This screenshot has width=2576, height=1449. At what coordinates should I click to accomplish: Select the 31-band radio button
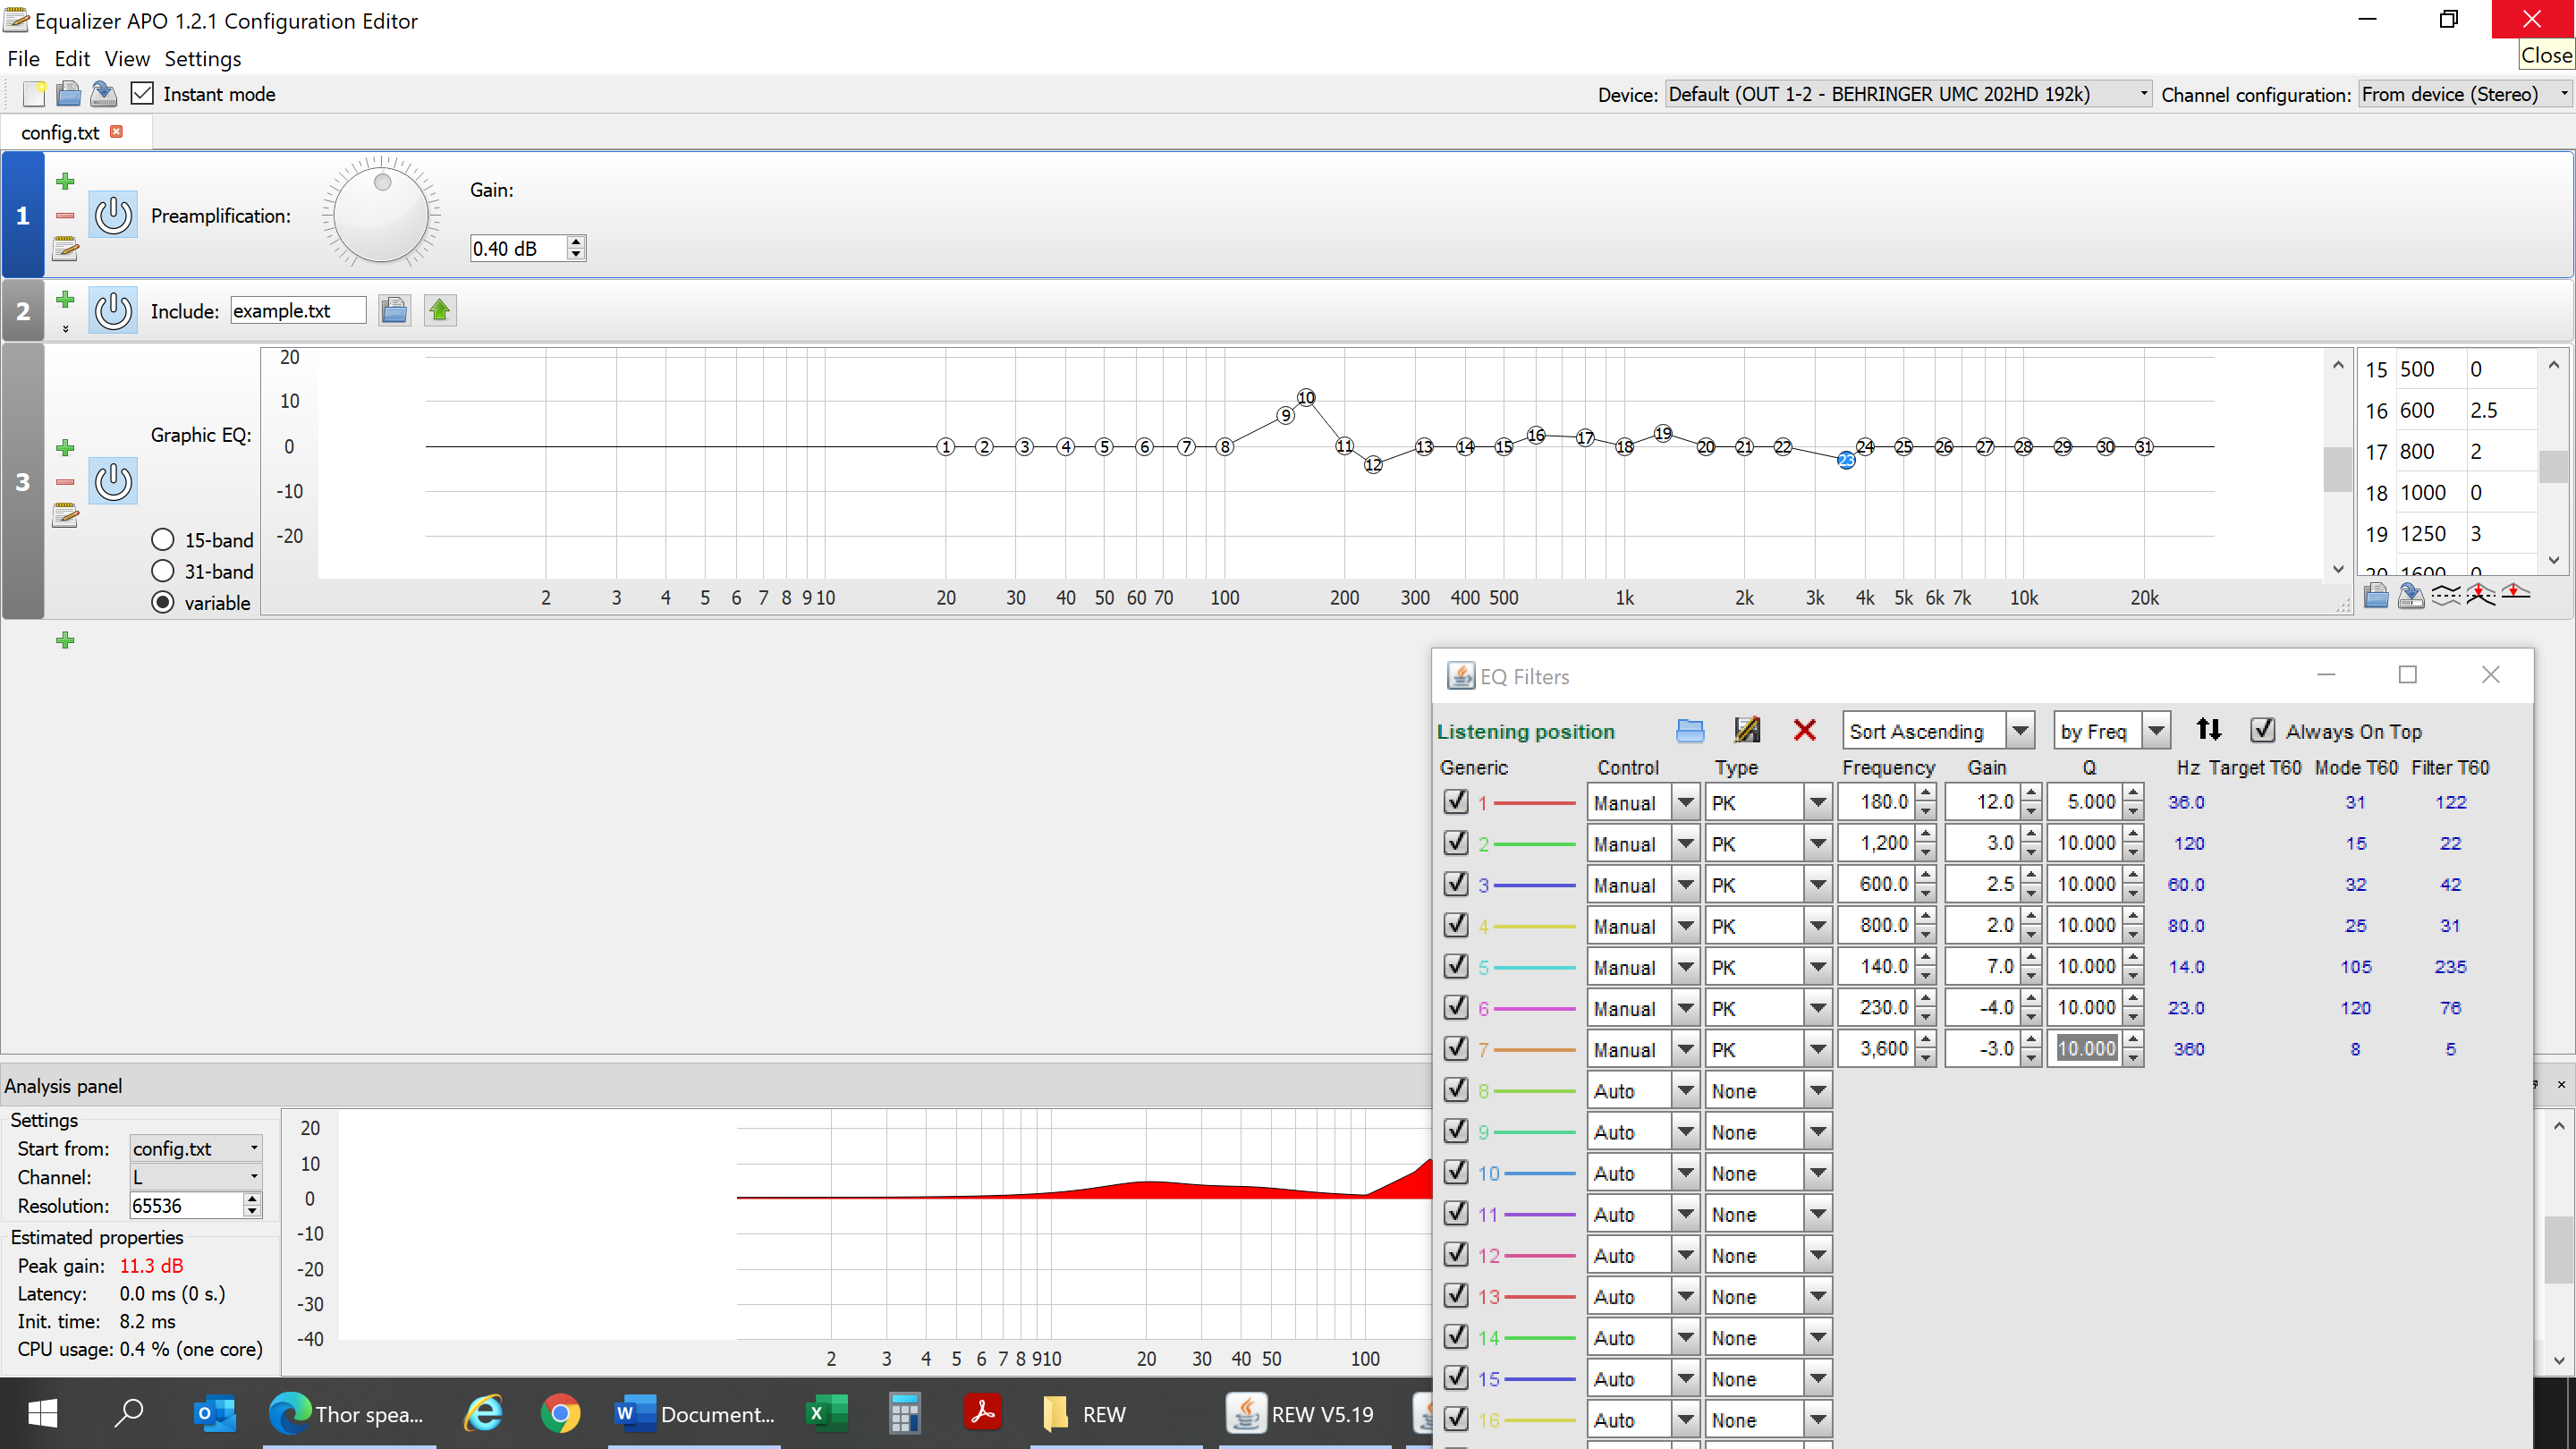pos(163,571)
